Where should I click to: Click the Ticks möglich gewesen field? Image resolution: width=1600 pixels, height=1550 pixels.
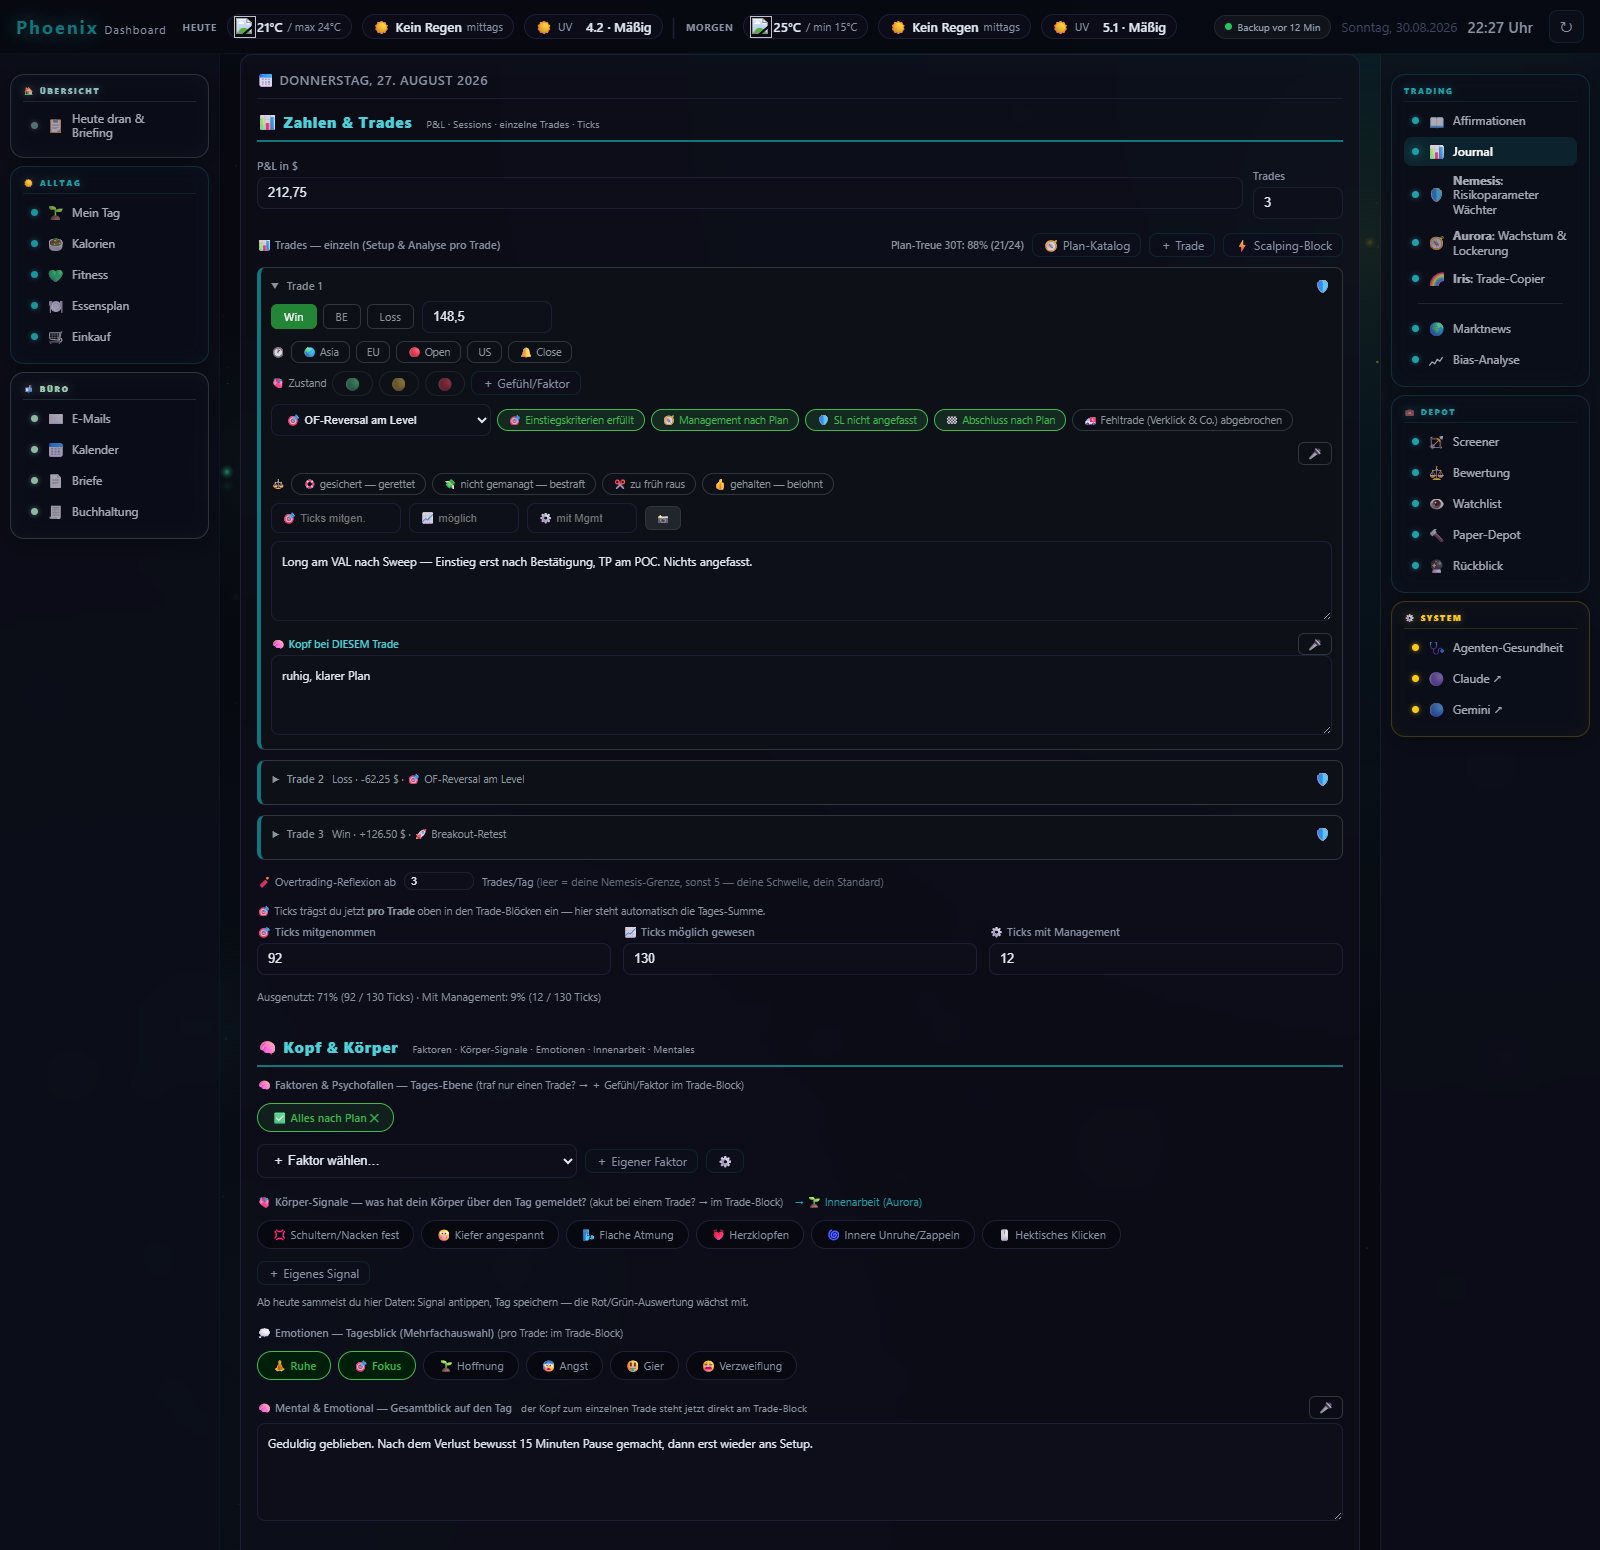pos(799,958)
